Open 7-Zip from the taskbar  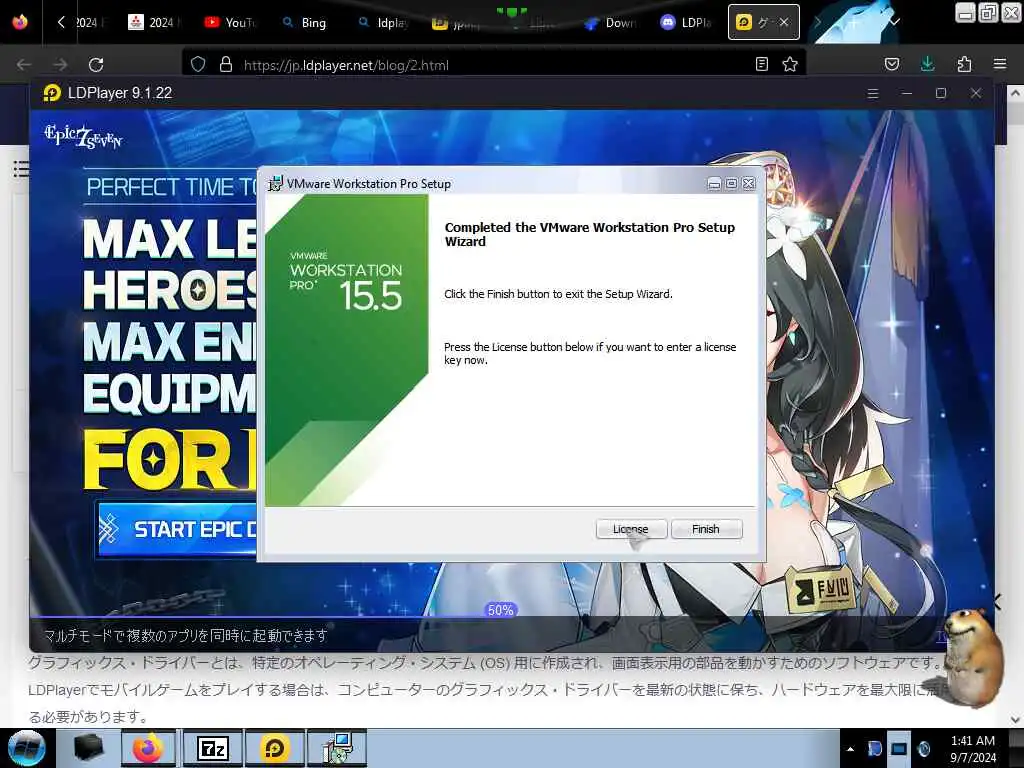click(x=212, y=748)
